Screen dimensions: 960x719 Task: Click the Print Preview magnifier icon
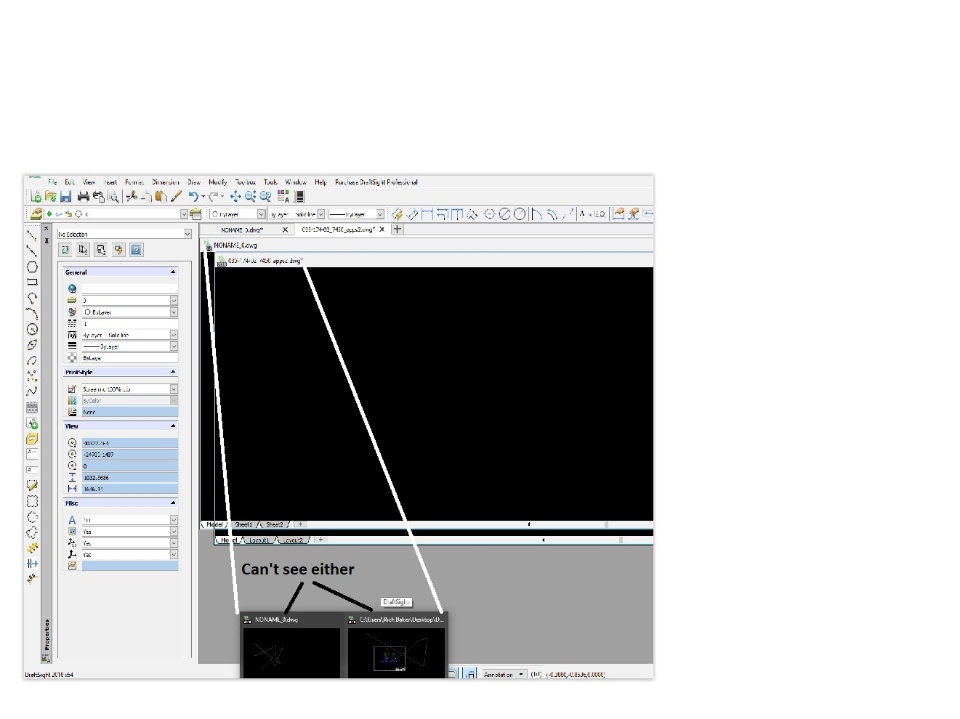click(113, 197)
